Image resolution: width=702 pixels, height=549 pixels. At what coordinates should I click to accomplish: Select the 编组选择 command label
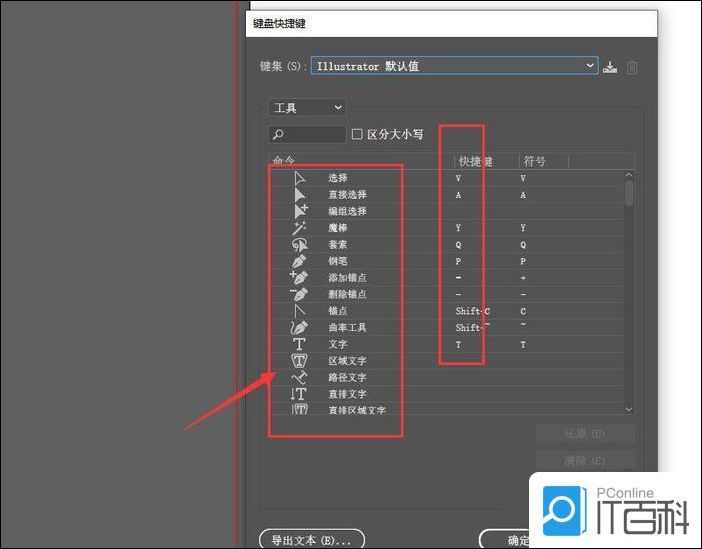pyautogui.click(x=347, y=211)
